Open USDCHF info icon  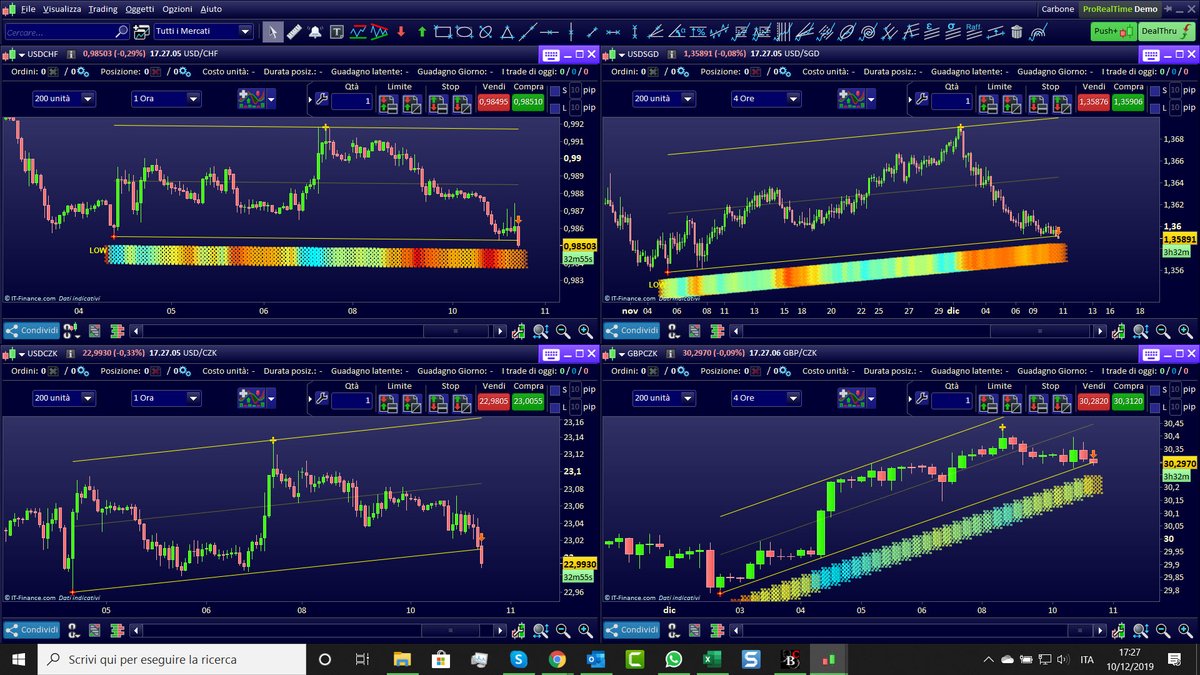point(71,54)
